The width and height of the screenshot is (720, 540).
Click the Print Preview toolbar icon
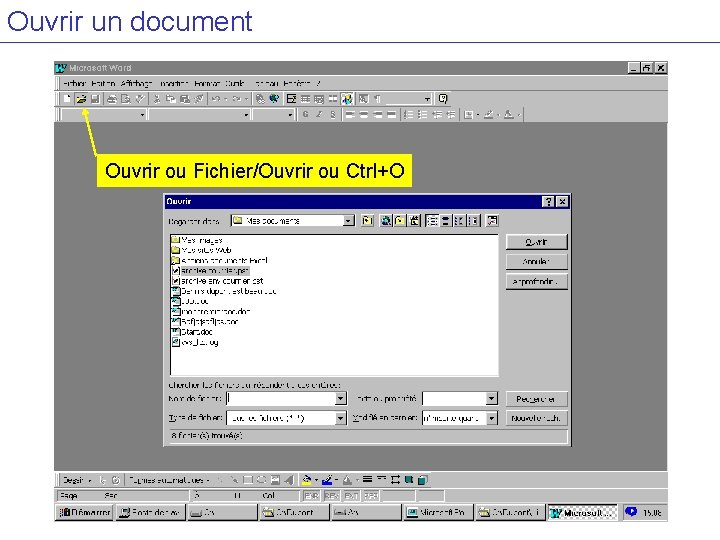click(x=125, y=99)
